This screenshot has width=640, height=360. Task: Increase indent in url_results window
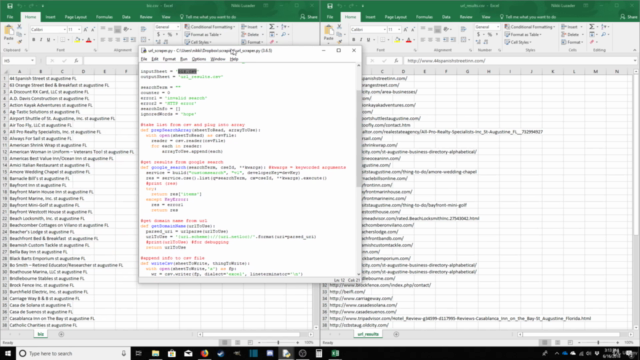453,40
